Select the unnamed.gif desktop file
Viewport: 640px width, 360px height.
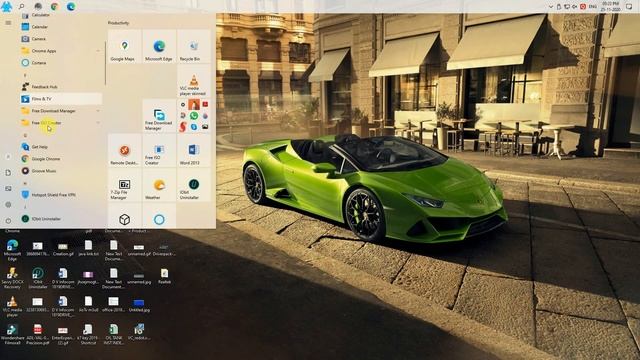click(139, 250)
